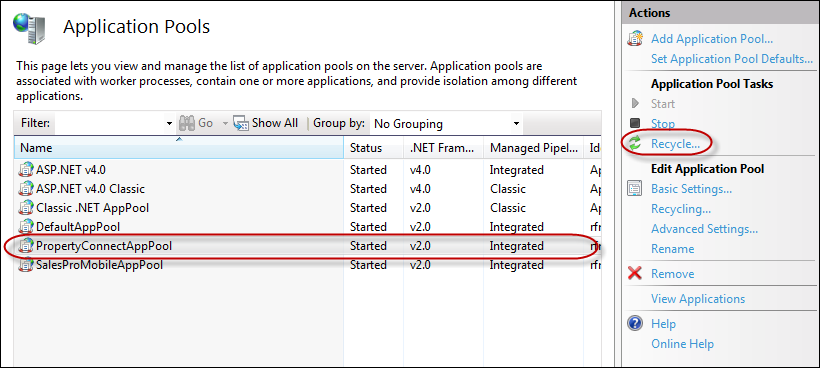The width and height of the screenshot is (820, 368).
Task: Click the greyed Start triangle icon
Action: pos(635,104)
